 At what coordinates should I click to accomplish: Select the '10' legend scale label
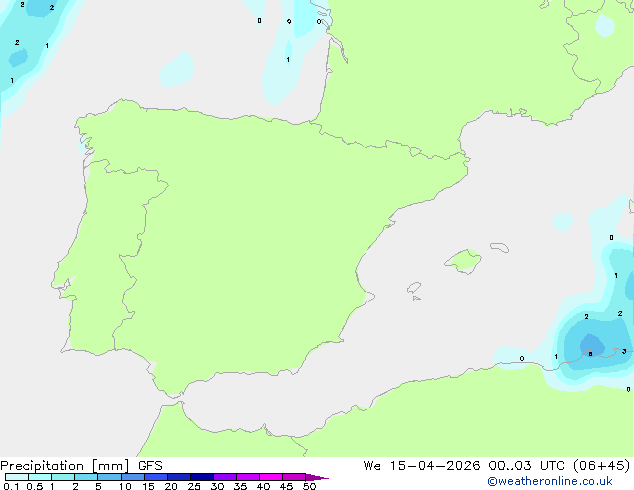125,486
